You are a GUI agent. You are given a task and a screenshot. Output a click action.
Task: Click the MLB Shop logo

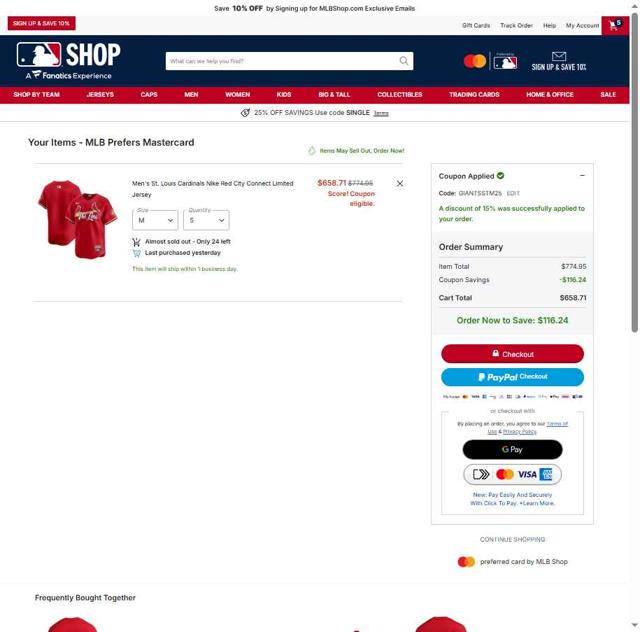tap(69, 60)
